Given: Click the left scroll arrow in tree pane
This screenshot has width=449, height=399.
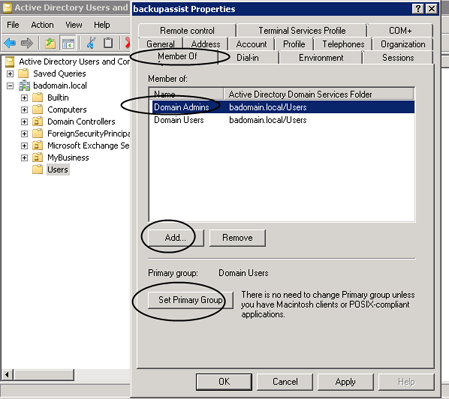Looking at the screenshot, I should 7,375.
